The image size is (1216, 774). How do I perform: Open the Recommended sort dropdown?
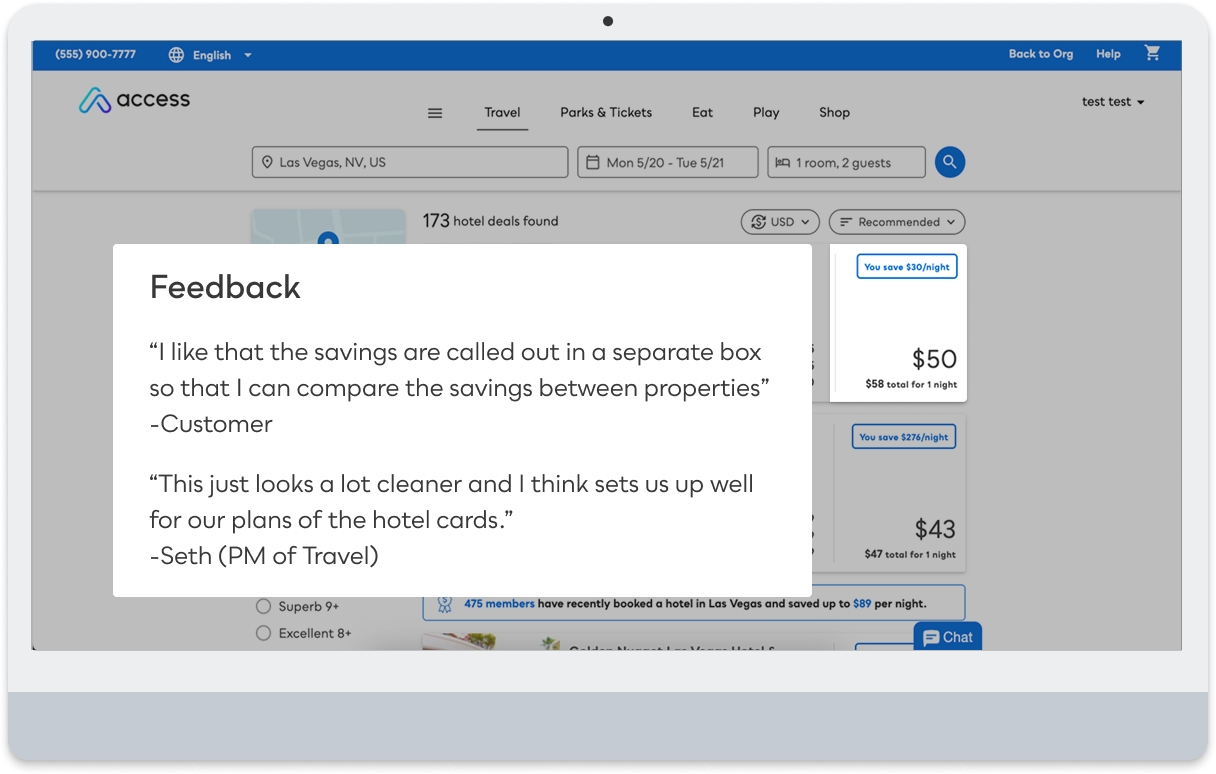click(897, 222)
